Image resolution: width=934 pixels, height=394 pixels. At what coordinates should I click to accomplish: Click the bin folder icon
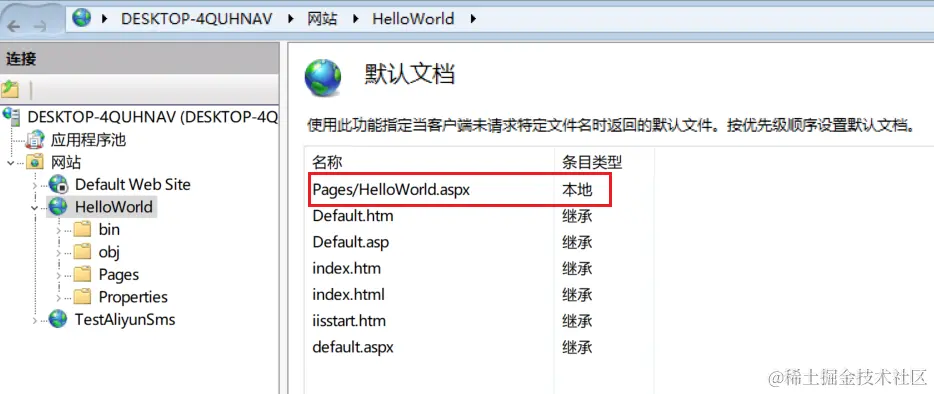82,229
